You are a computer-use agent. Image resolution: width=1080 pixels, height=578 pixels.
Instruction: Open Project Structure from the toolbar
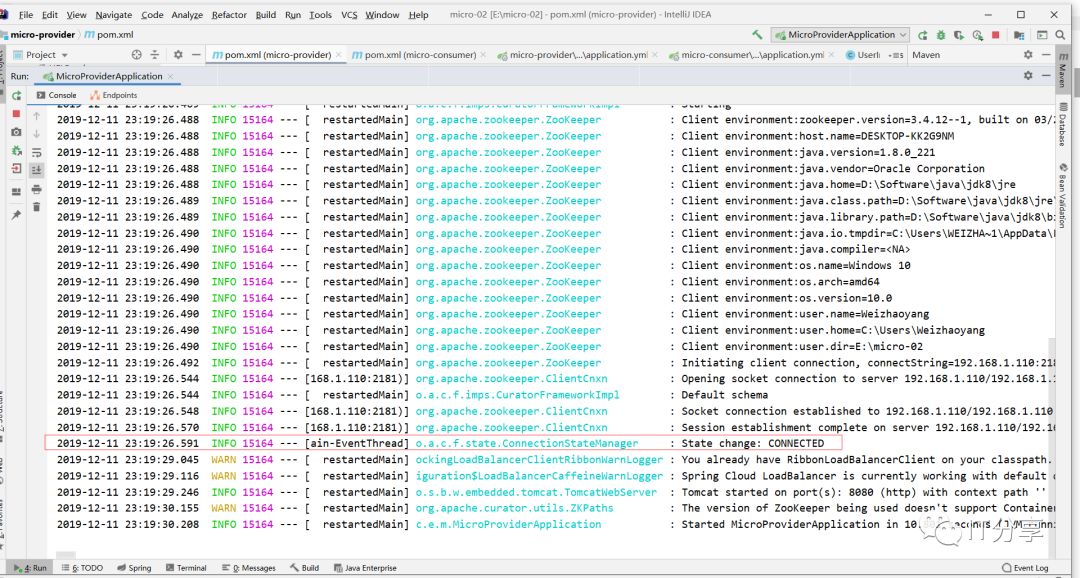pos(1019,34)
